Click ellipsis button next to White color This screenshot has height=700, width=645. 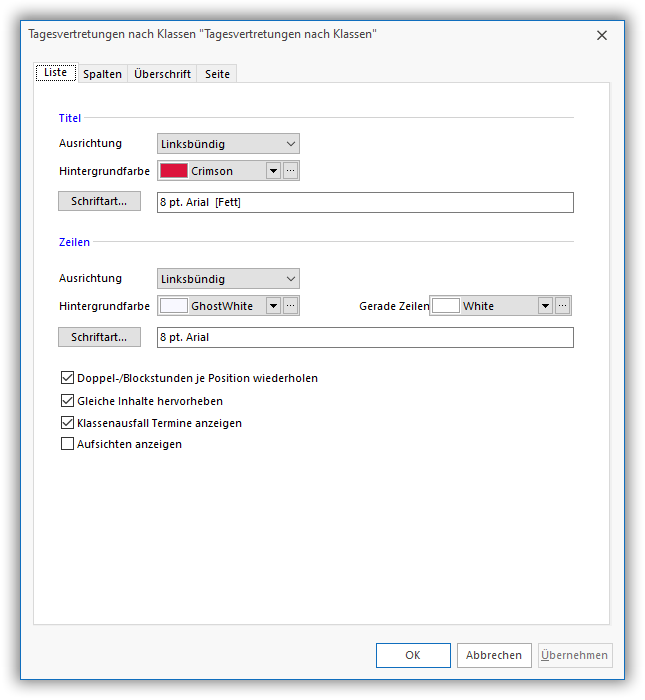[563, 306]
